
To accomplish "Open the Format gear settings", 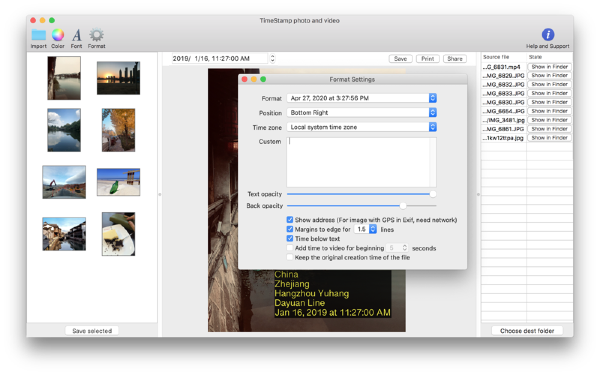I will point(96,35).
